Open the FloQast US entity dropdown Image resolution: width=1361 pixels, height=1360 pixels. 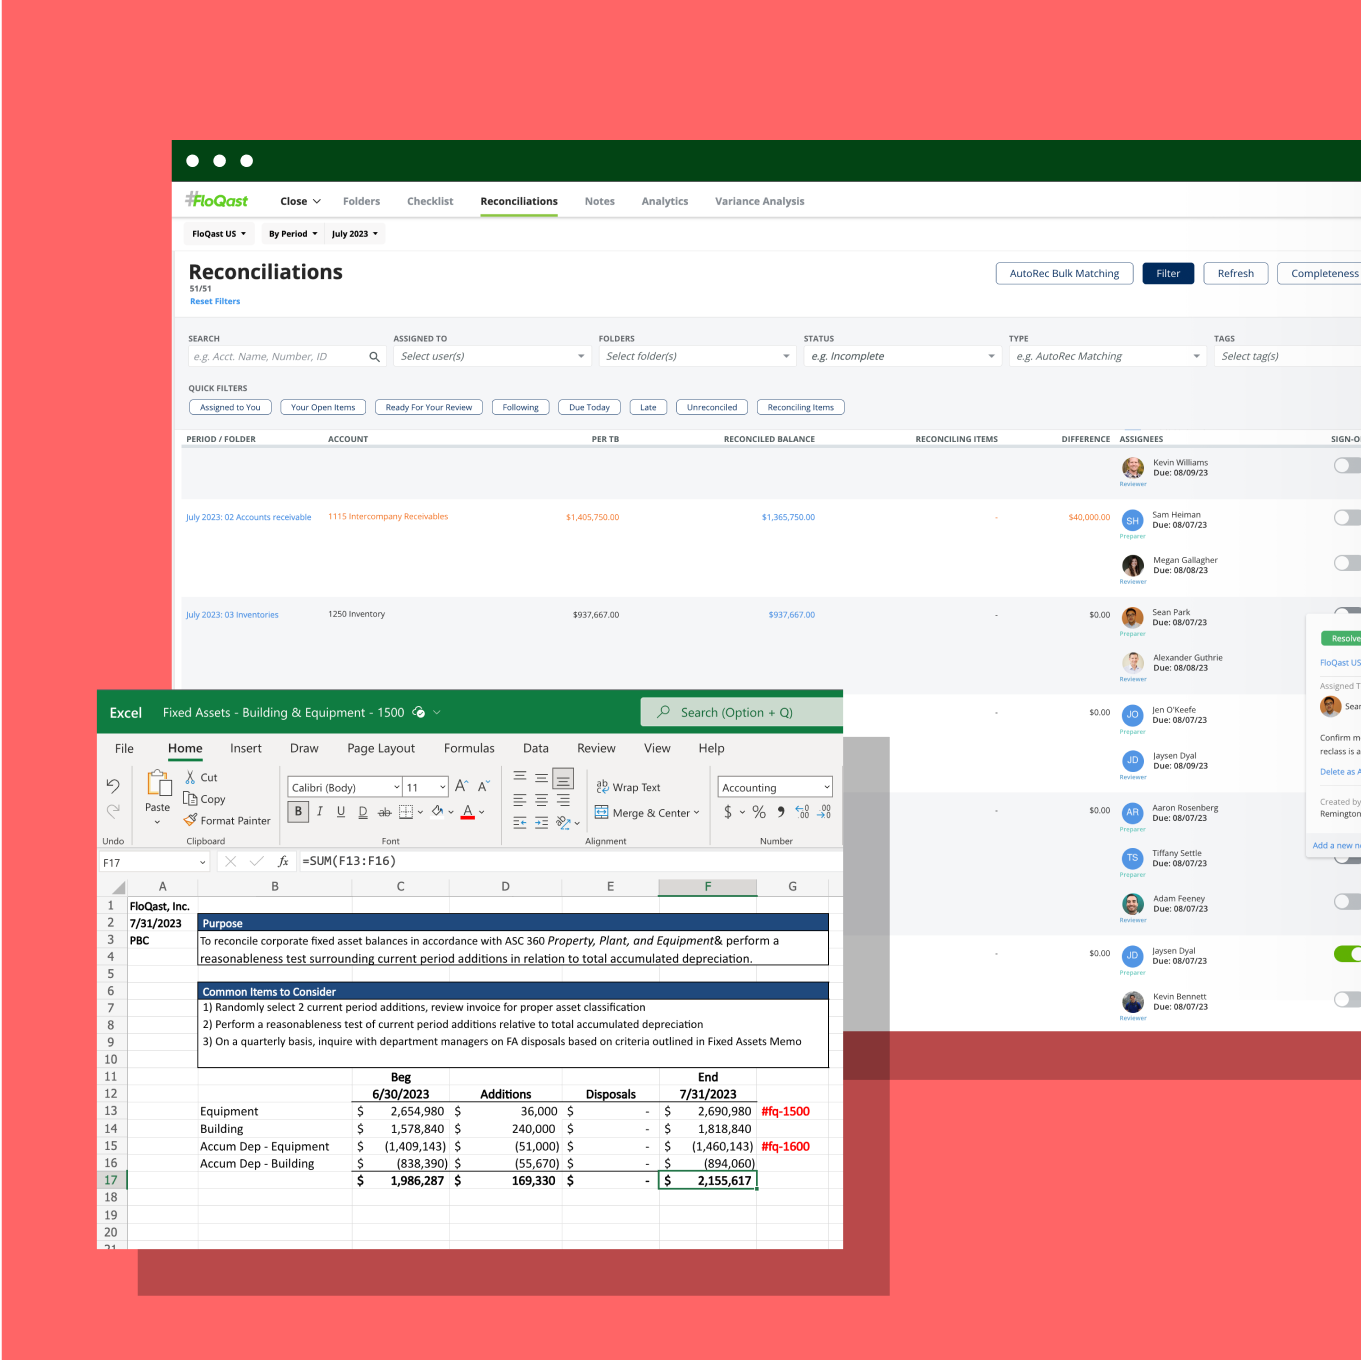point(219,234)
